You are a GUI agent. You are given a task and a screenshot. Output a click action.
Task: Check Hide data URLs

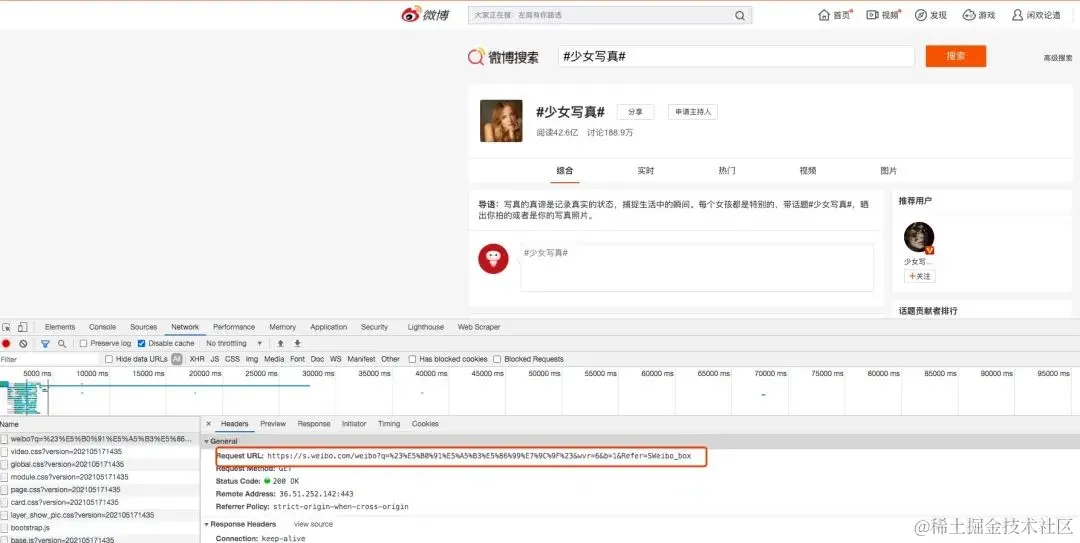point(109,359)
